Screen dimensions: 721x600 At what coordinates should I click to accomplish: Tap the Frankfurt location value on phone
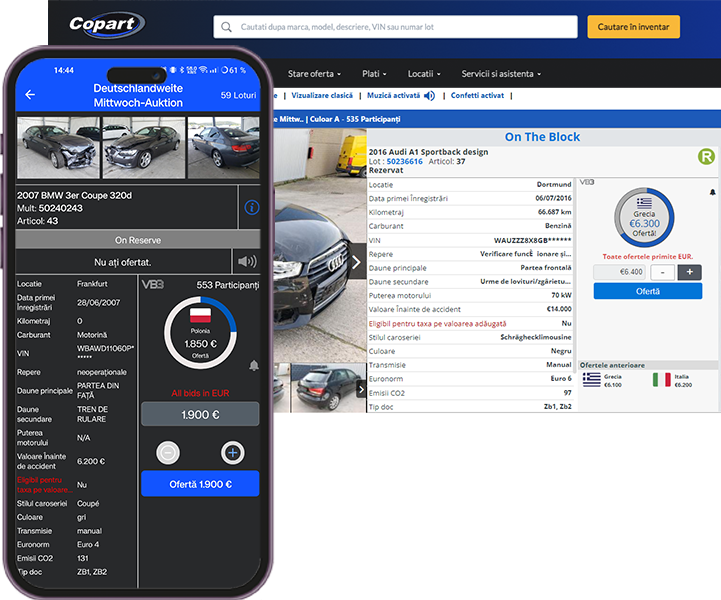click(x=92, y=284)
